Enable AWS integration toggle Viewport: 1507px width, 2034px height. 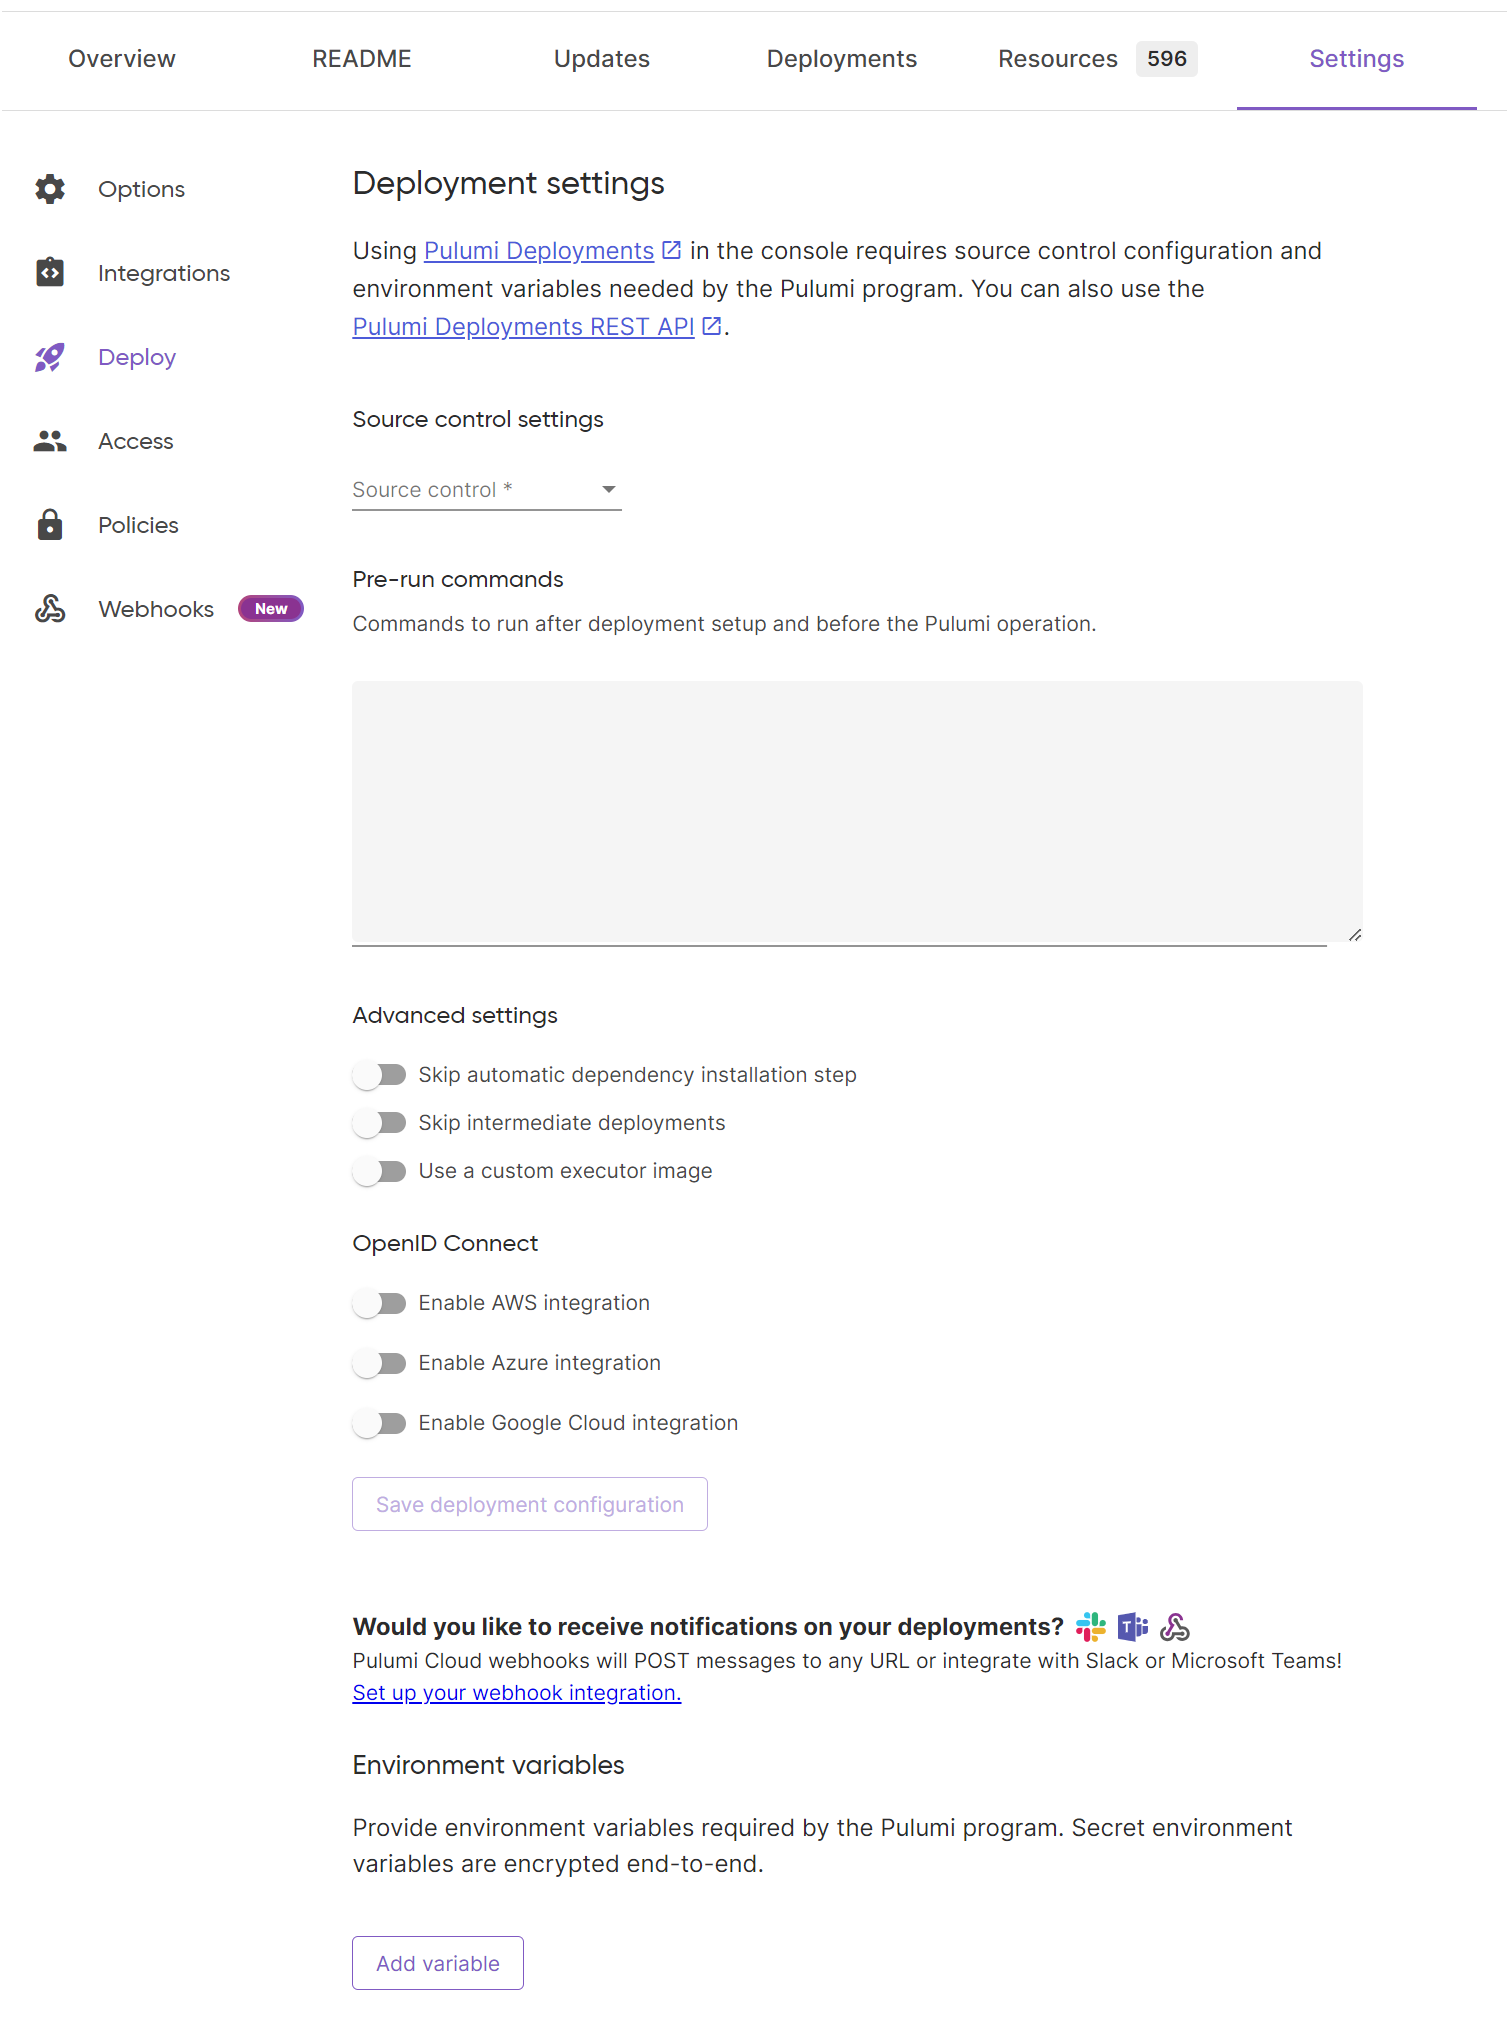pos(379,1302)
